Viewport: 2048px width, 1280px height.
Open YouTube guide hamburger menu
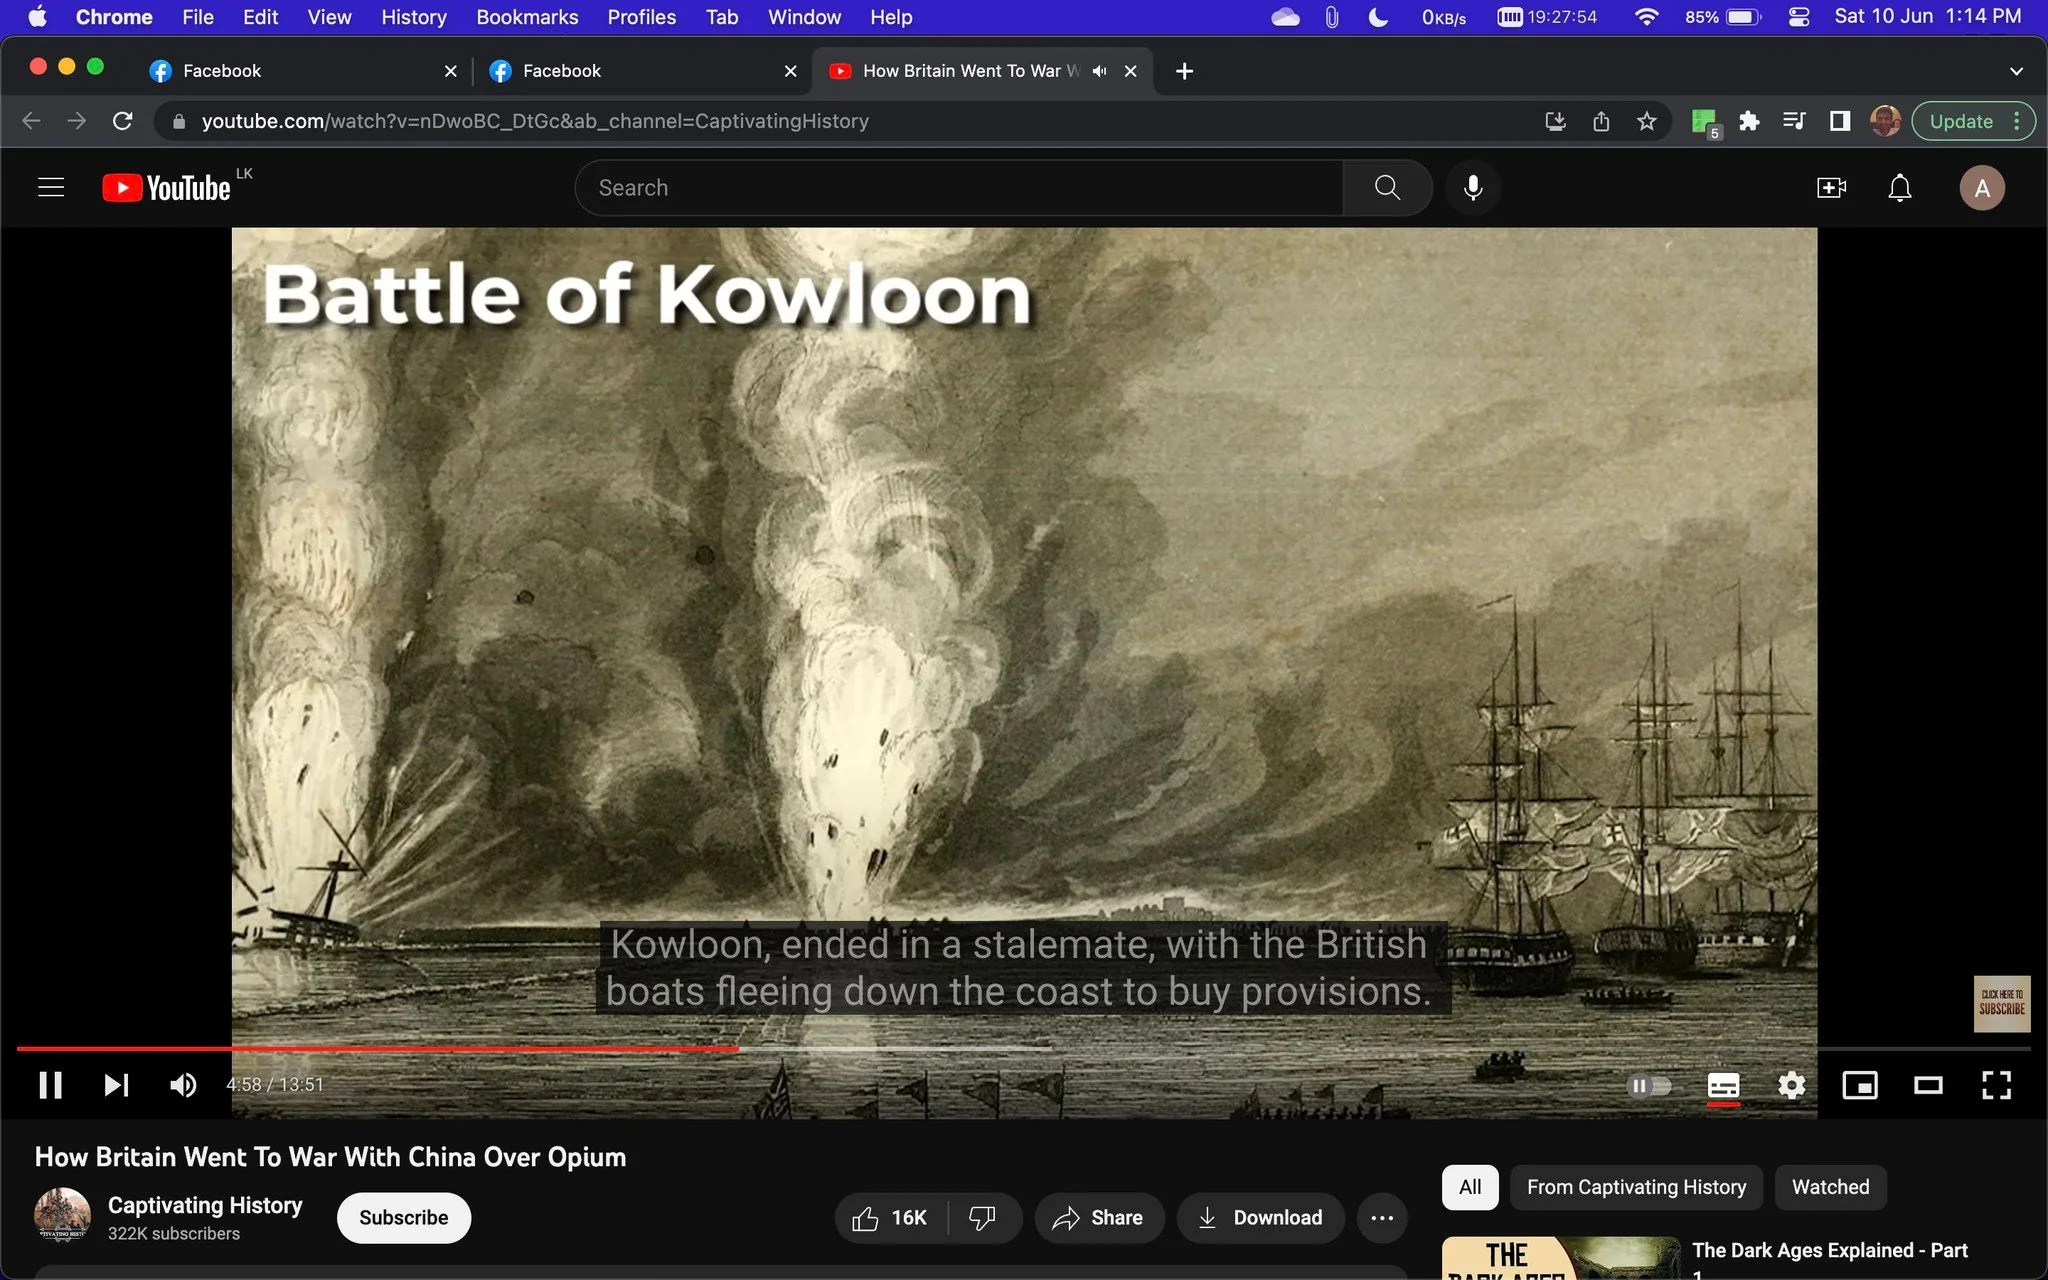[51, 188]
